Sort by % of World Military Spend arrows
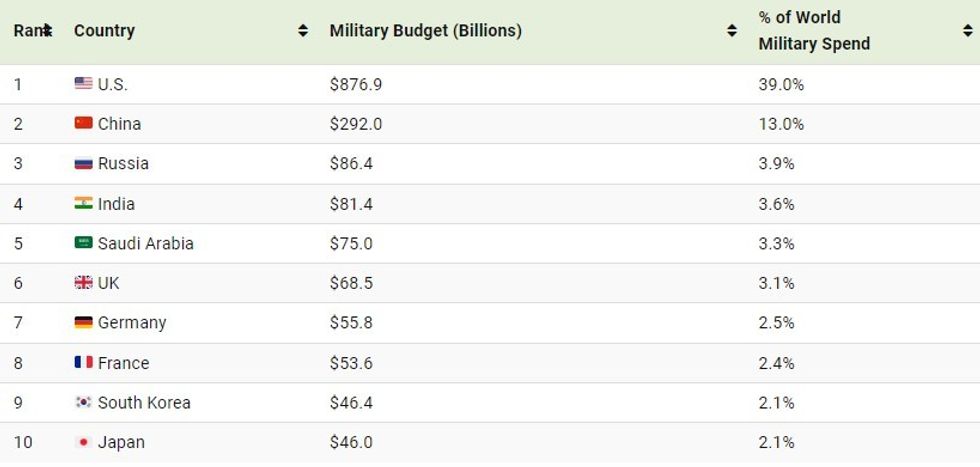Screen dimensions: 980x467 tap(967, 31)
